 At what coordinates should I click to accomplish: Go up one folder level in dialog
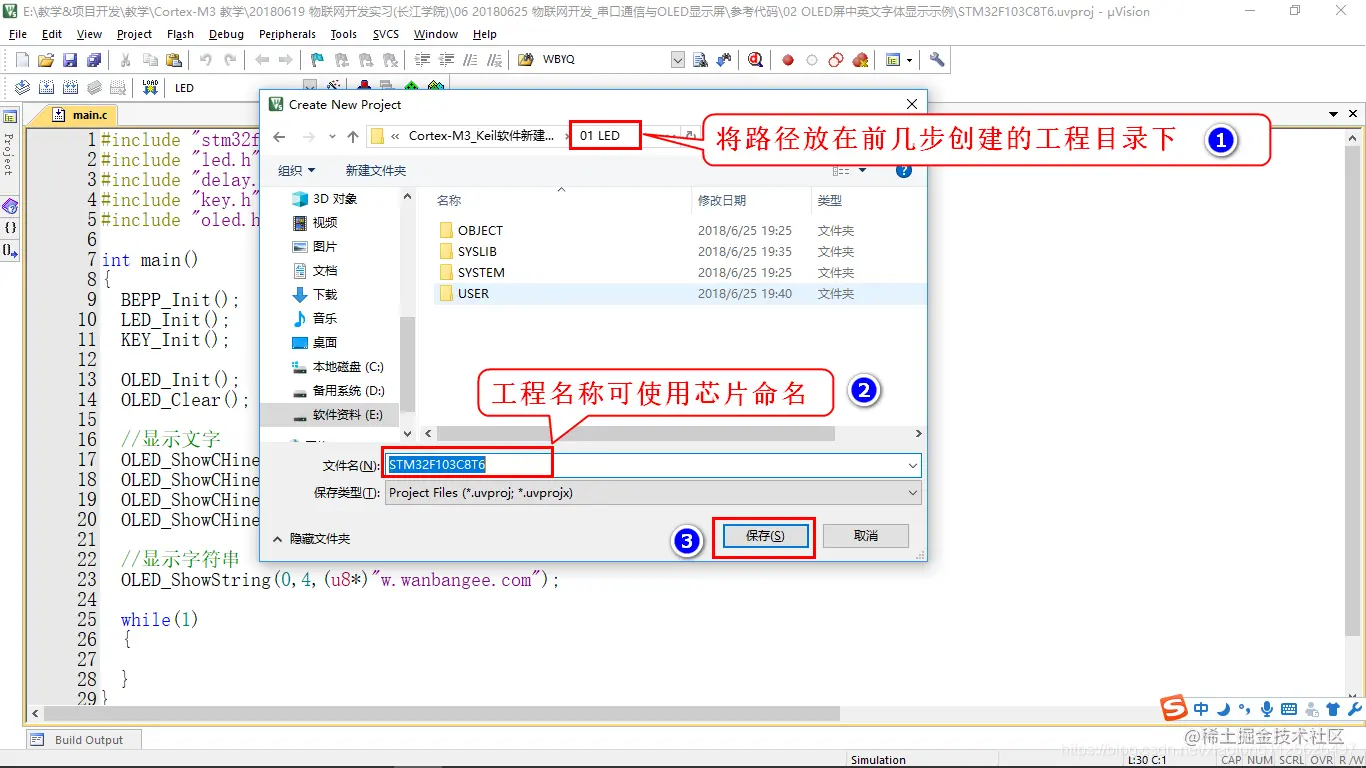coord(353,136)
